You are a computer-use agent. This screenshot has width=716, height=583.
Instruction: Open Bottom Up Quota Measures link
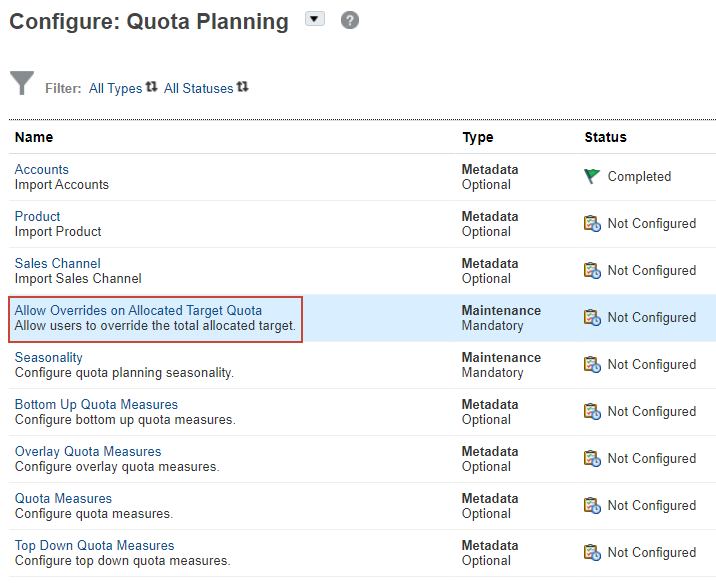click(x=96, y=404)
